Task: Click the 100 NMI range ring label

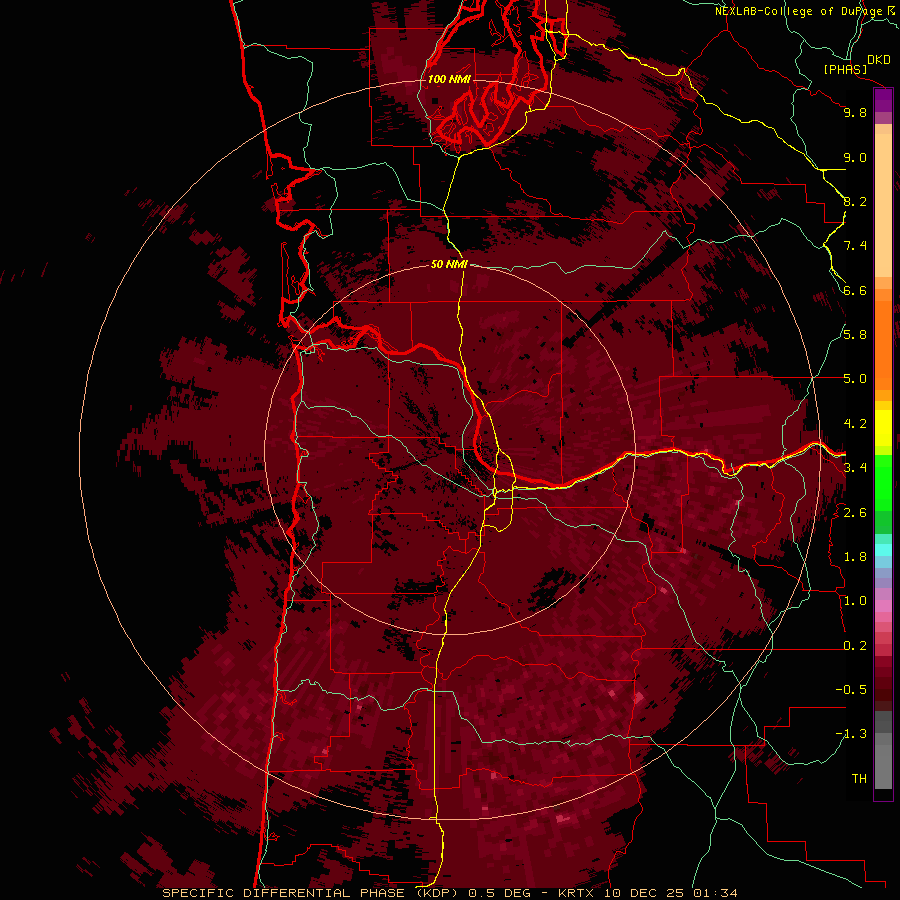Action: 449,79
